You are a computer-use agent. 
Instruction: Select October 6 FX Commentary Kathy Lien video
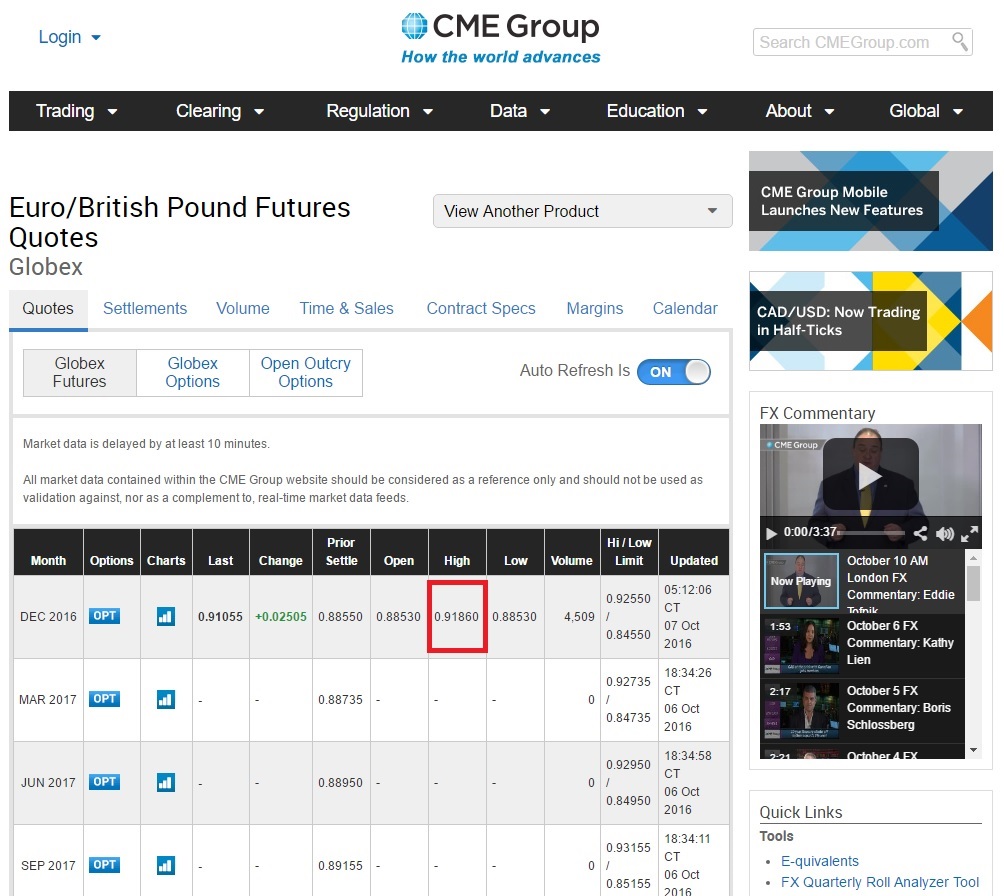pyautogui.click(x=862, y=646)
